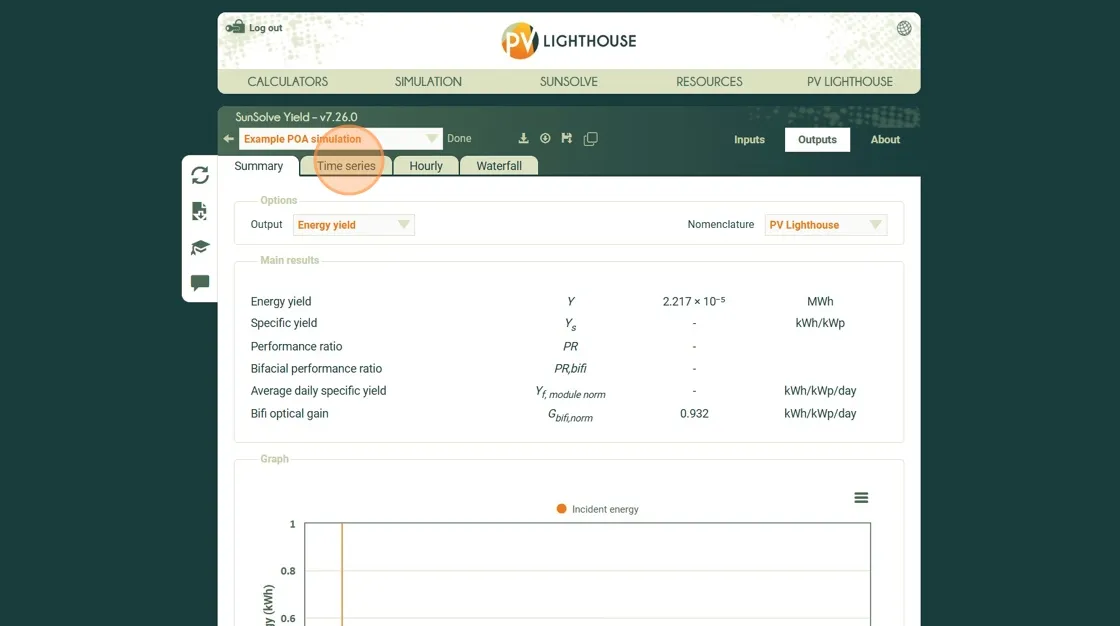Click the duplicate simulation icon
Image resolution: width=1120 pixels, height=626 pixels.
click(x=590, y=139)
